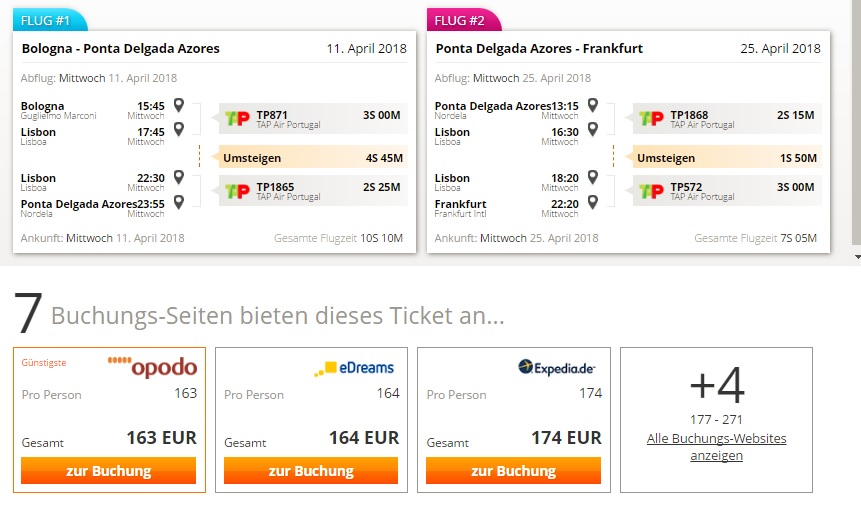861x506 pixels.
Task: Click zur Buchung under Expedia 174 EUR
Action: click(x=513, y=471)
